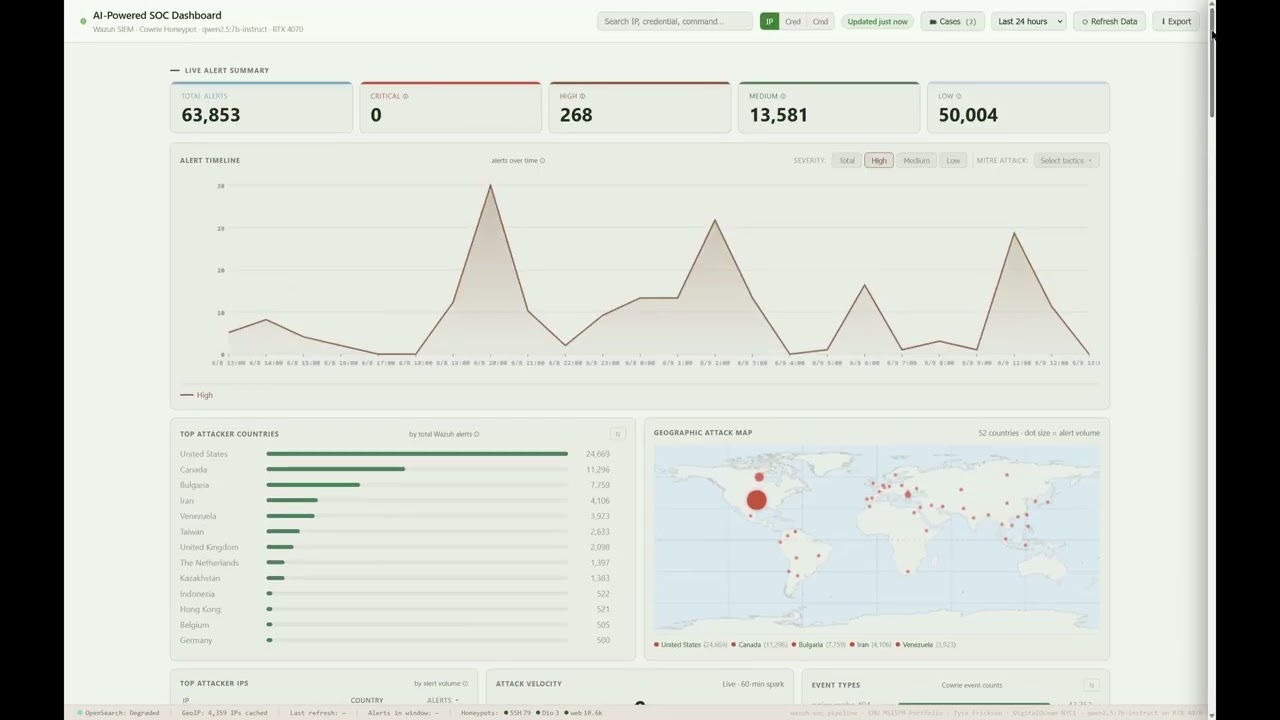This screenshot has height=720, width=1280.
Task: Click the large United States dot on map
Action: pyautogui.click(x=756, y=500)
